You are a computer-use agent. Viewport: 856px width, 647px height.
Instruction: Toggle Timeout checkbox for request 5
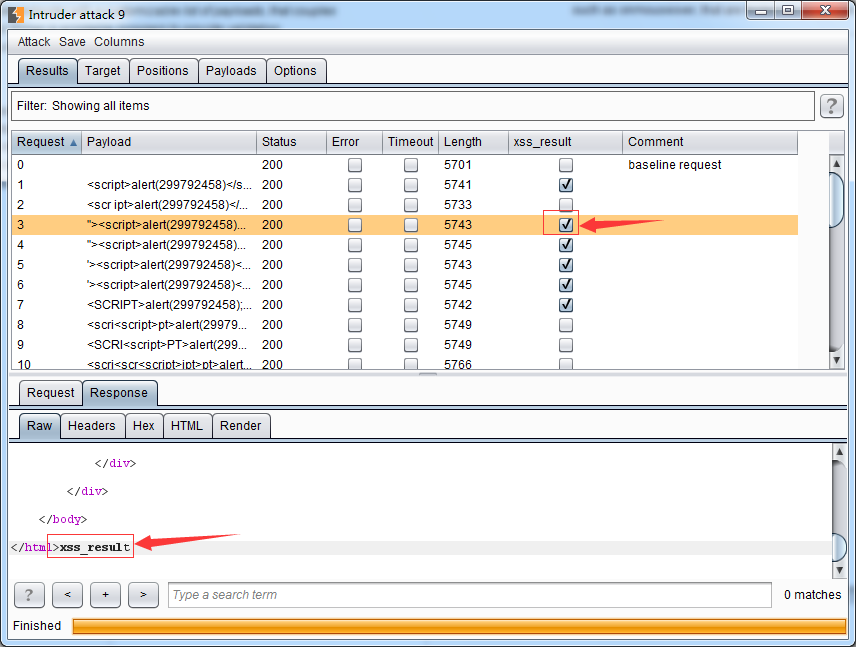(x=410, y=265)
